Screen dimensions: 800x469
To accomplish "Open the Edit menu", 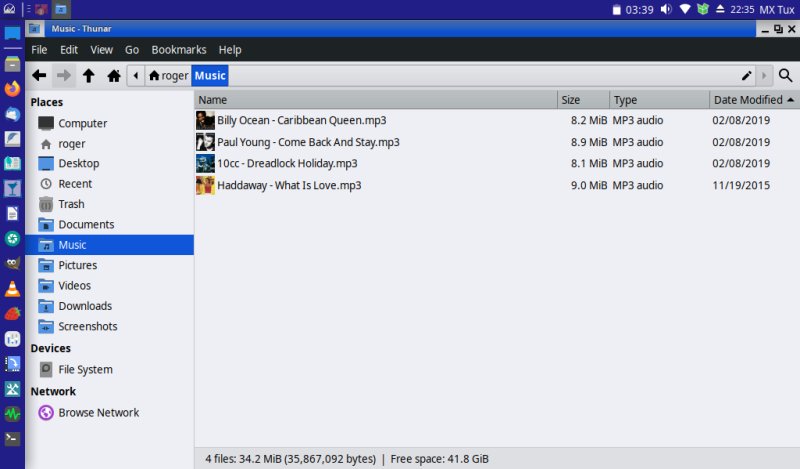I will click(69, 50).
